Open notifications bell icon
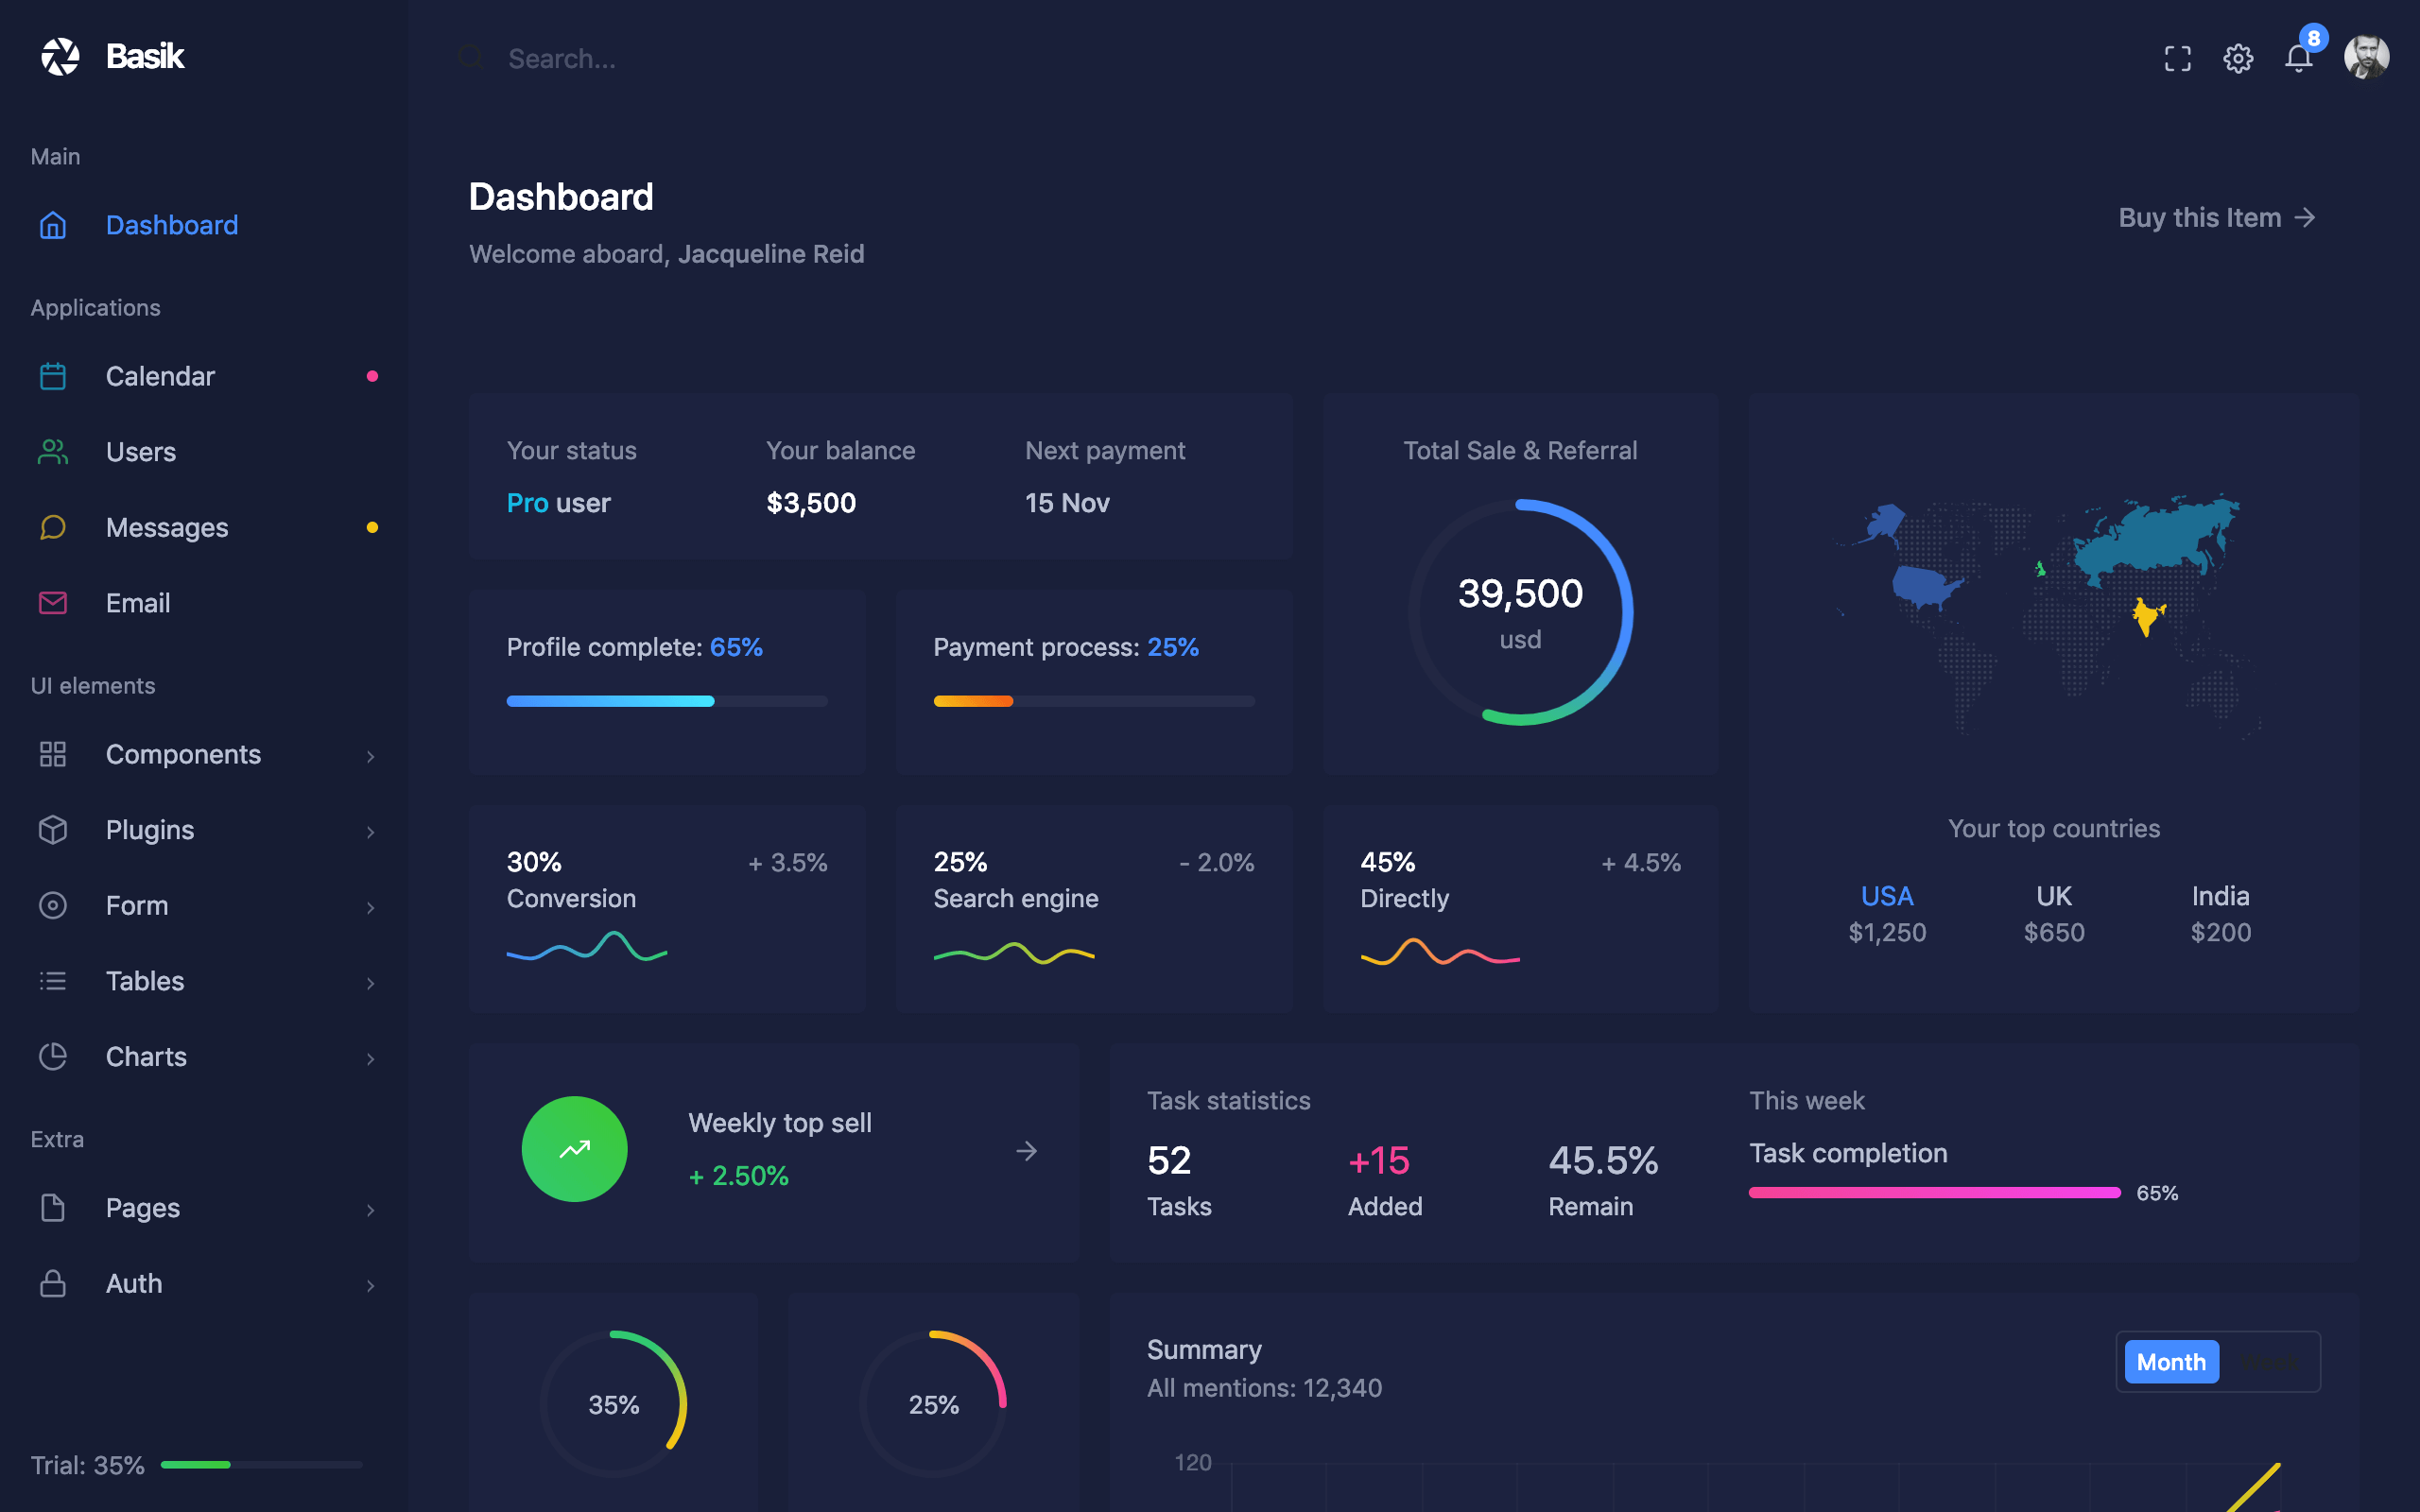 pos(2298,59)
